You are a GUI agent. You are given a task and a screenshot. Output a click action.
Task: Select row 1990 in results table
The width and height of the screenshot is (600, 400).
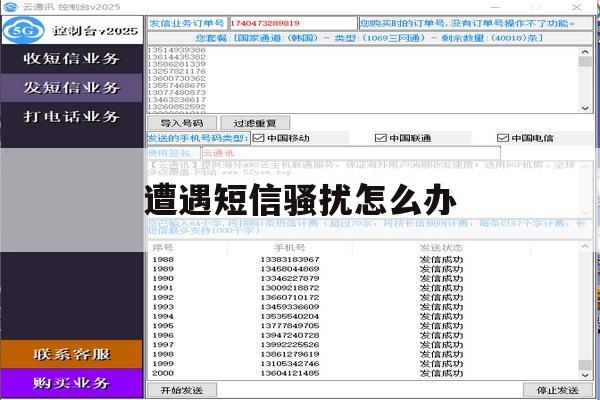364,278
